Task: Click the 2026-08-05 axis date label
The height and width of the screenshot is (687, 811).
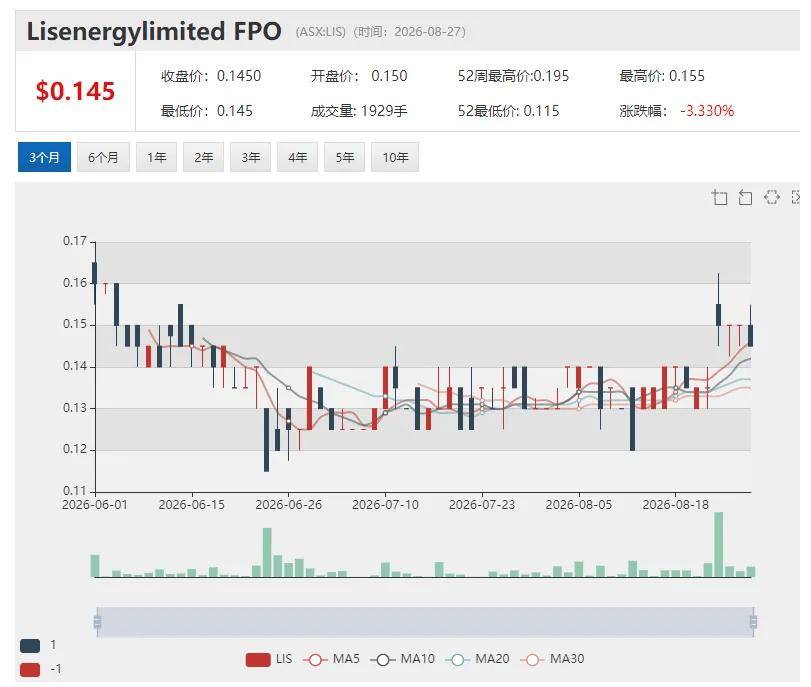Action: pyautogui.click(x=579, y=504)
